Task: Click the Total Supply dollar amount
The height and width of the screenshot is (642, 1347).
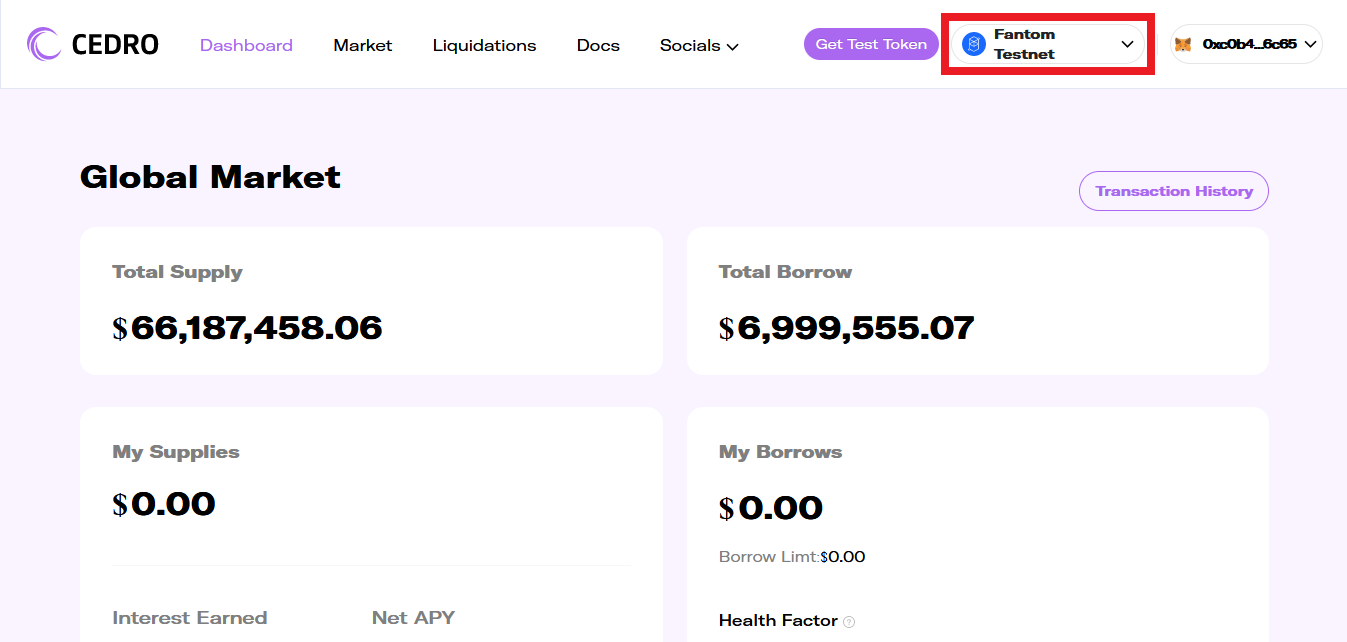Action: tap(247, 328)
